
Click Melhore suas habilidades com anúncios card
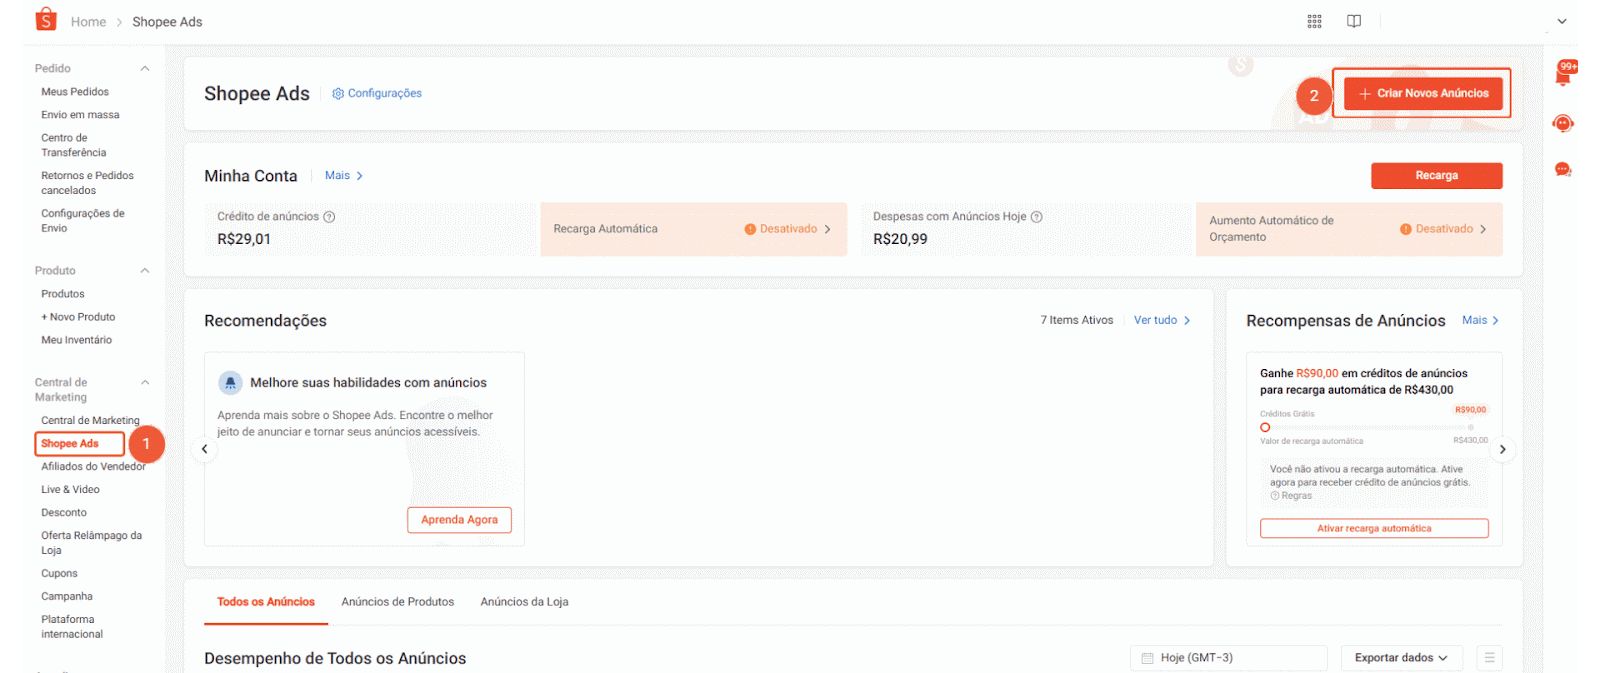click(365, 449)
